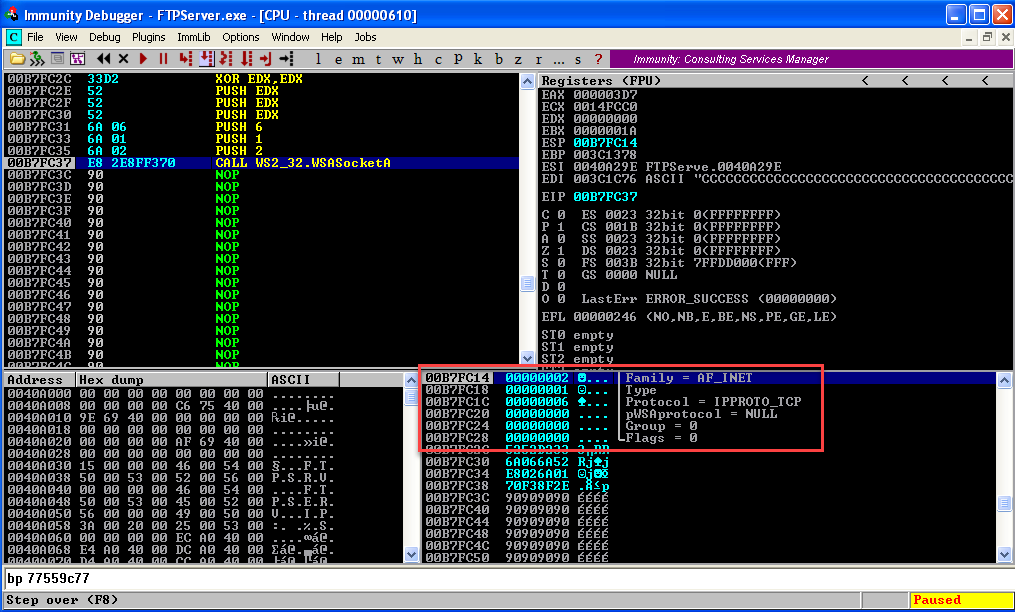The width and height of the screenshot is (1015, 612).
Task: Click the Address column header in dump
Action: (40, 380)
